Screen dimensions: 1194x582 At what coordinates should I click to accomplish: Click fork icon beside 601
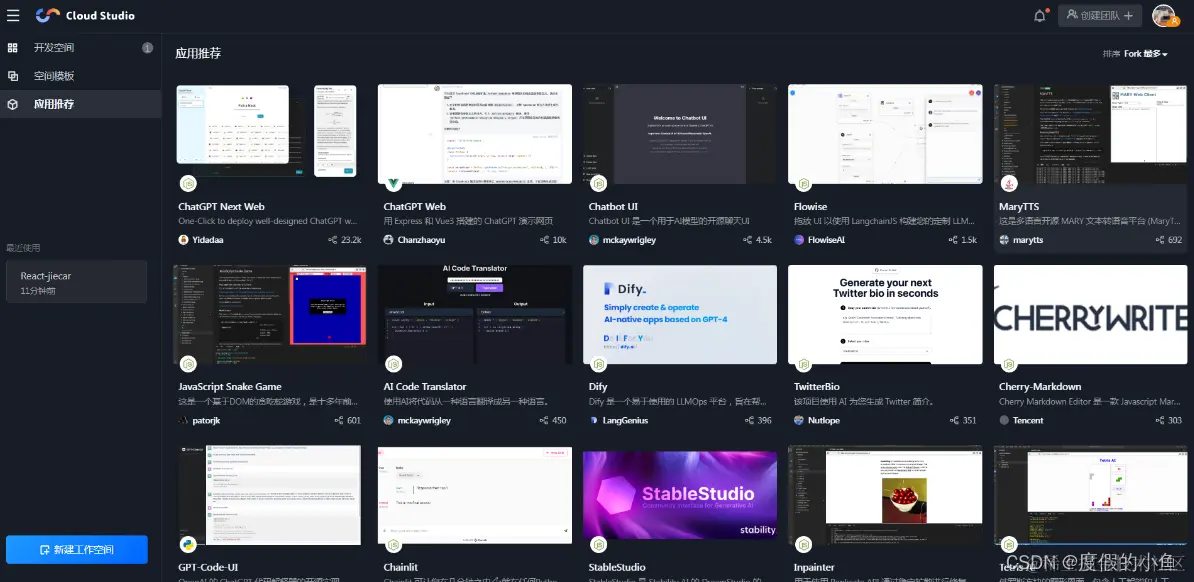[x=338, y=420]
